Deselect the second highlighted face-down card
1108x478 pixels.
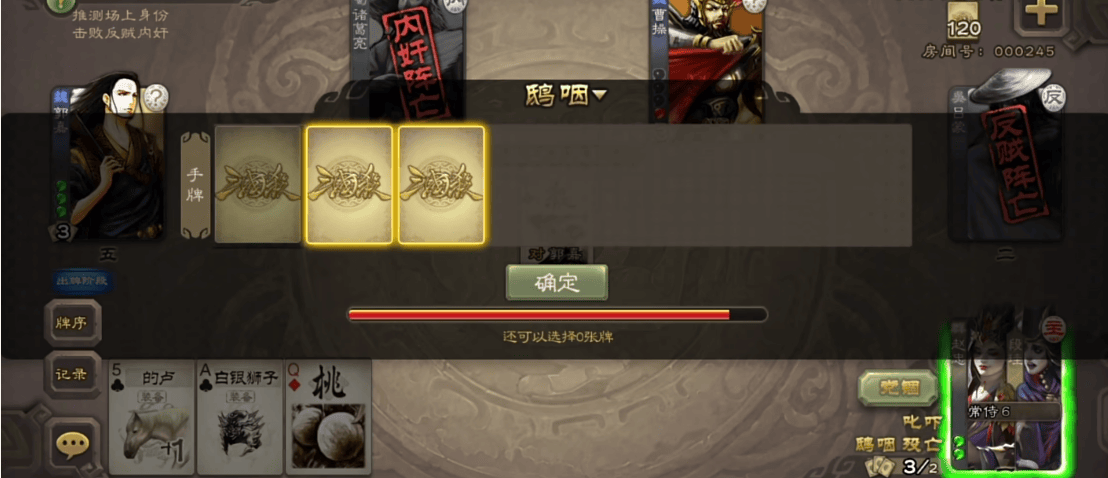pos(349,185)
